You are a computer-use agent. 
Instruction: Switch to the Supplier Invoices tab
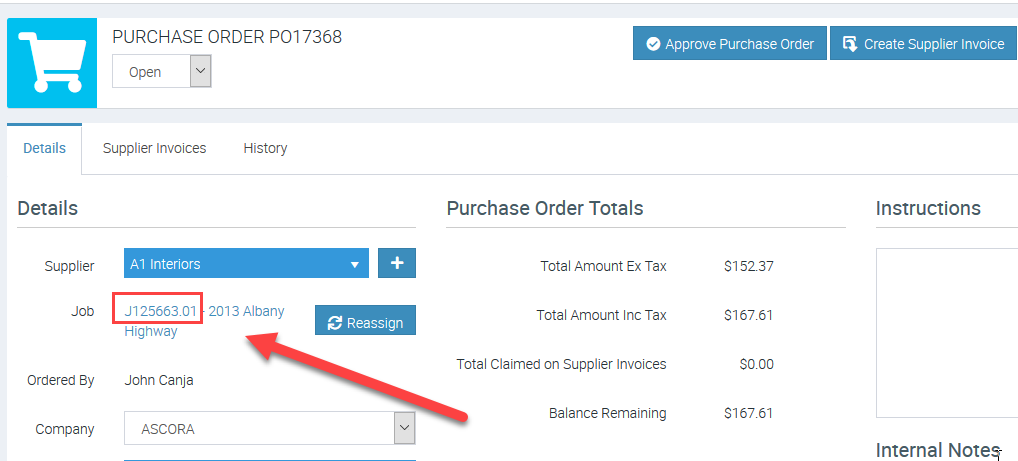[x=154, y=148]
